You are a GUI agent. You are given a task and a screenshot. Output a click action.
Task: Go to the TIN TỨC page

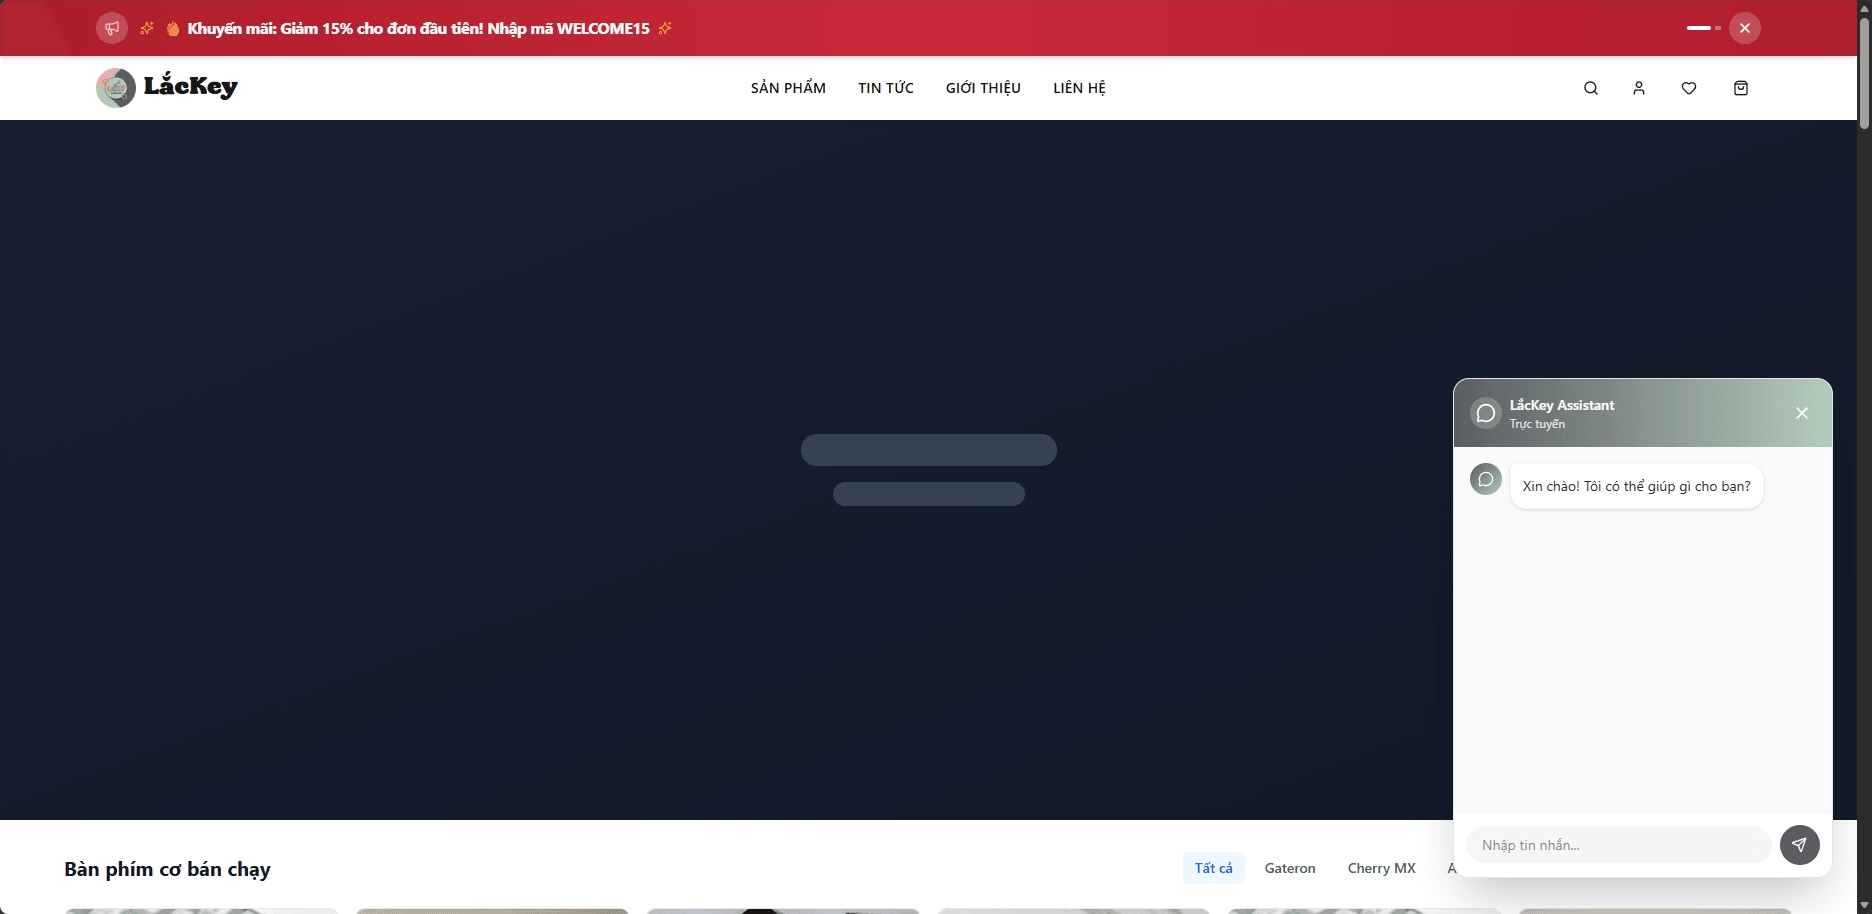[886, 88]
